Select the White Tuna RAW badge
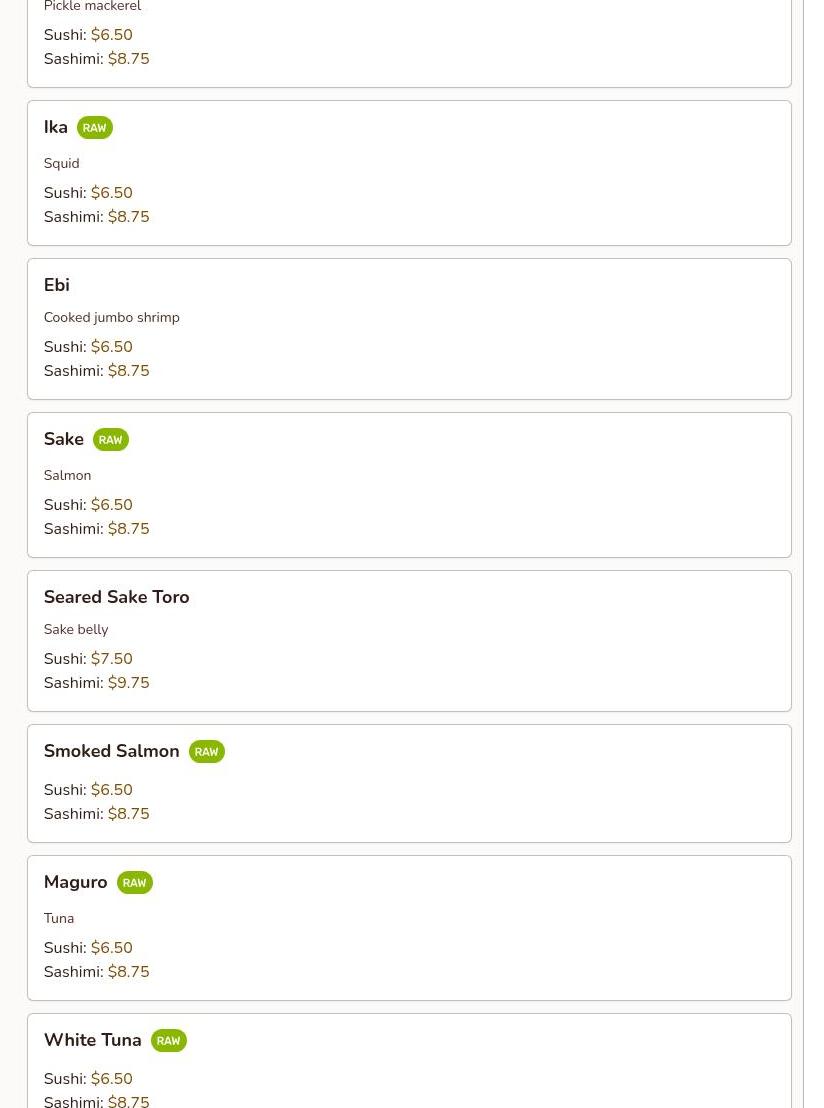 pos(168,1041)
